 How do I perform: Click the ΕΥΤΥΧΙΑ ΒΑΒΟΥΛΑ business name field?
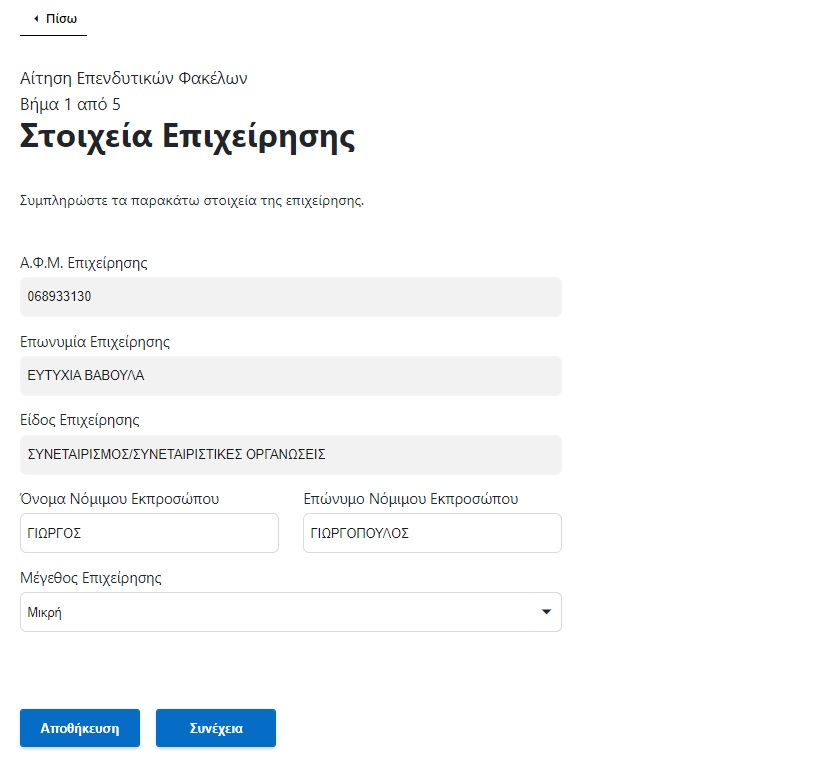[x=291, y=375]
